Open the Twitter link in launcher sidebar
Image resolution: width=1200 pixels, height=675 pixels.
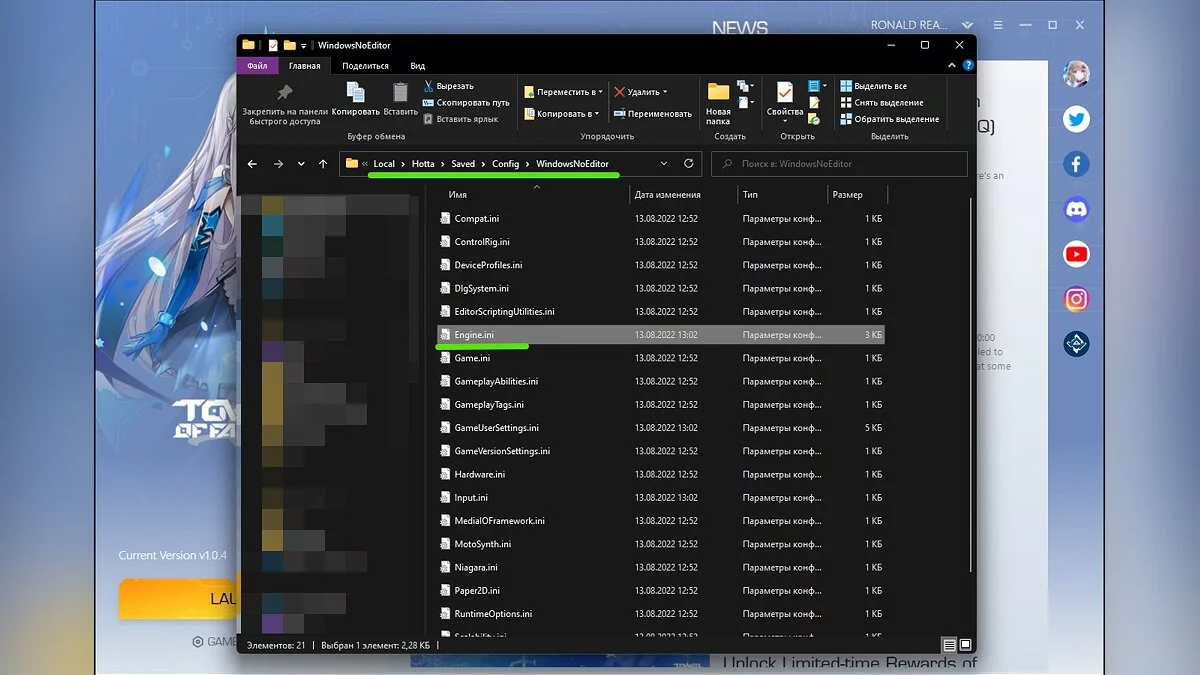1076,120
